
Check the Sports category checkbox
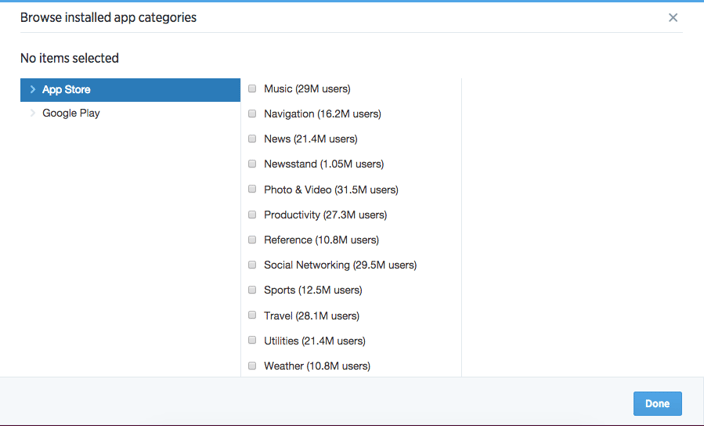(x=252, y=290)
